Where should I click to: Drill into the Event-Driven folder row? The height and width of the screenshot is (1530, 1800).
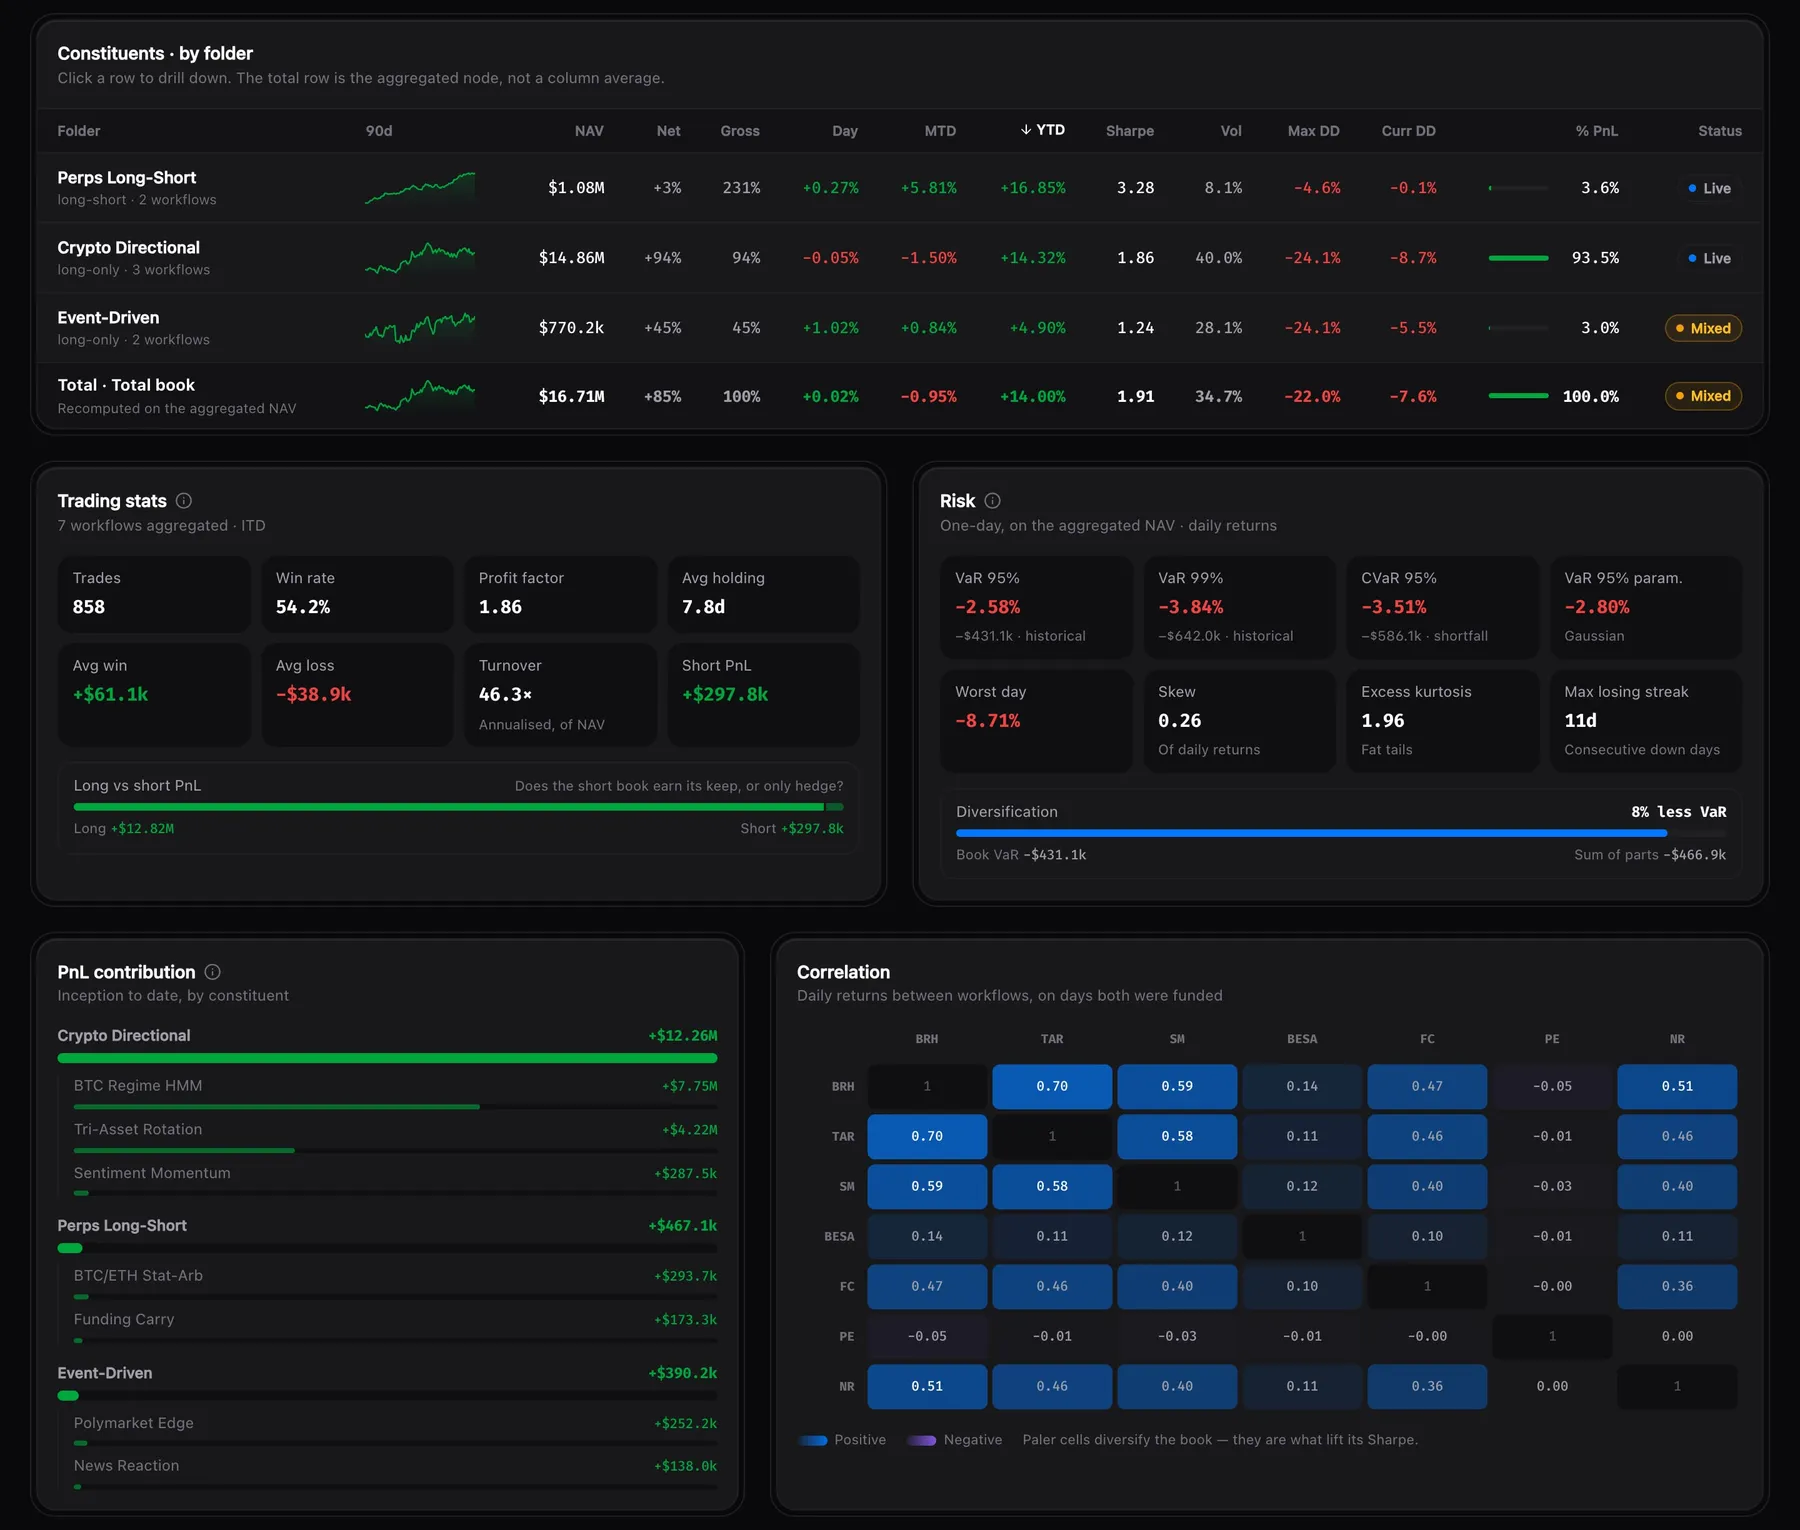[x=900, y=328]
